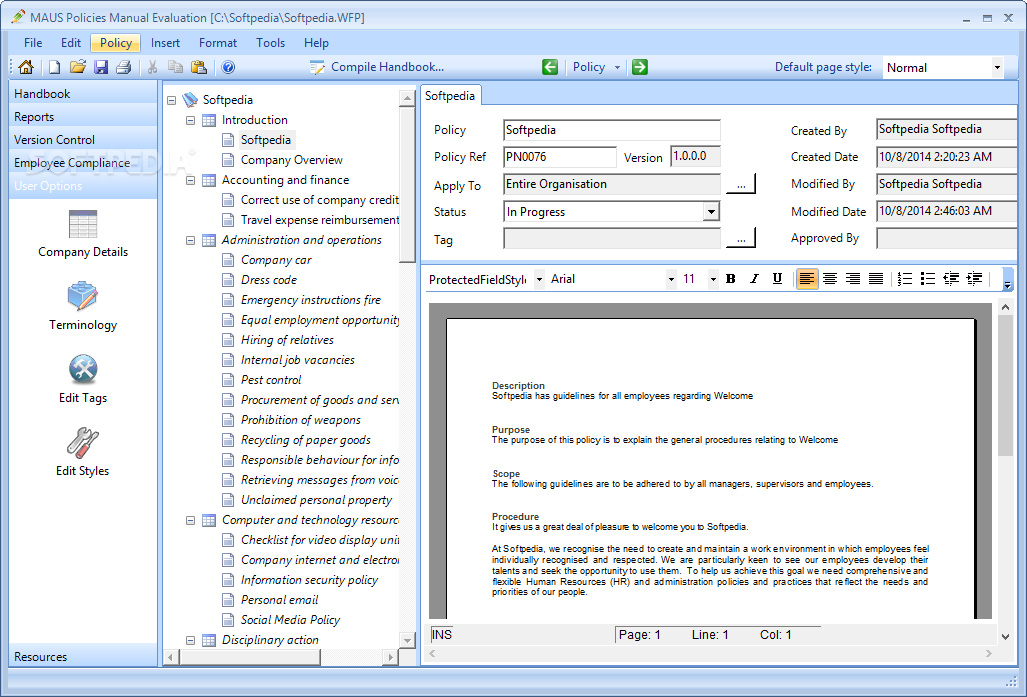Go to previous policy with green left arrow
1027x697 pixels.
coord(550,67)
